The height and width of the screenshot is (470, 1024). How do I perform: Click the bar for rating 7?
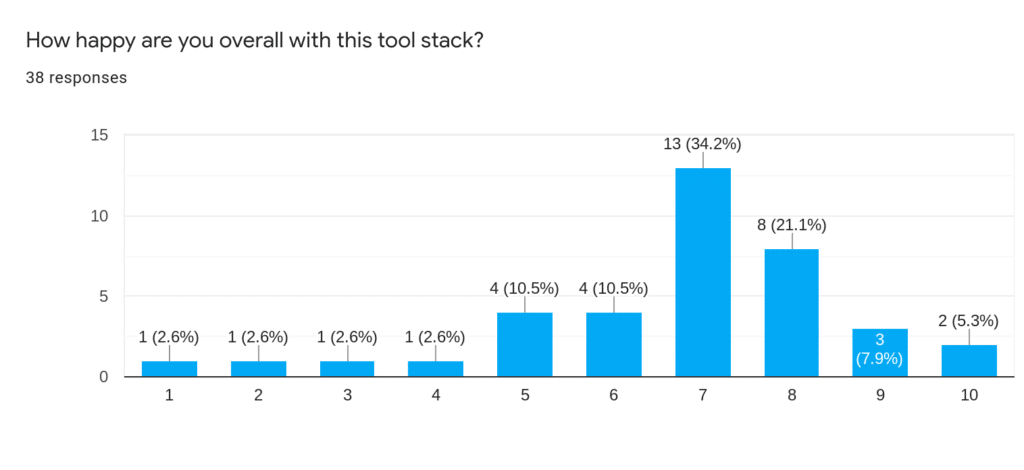pyautogui.click(x=703, y=272)
